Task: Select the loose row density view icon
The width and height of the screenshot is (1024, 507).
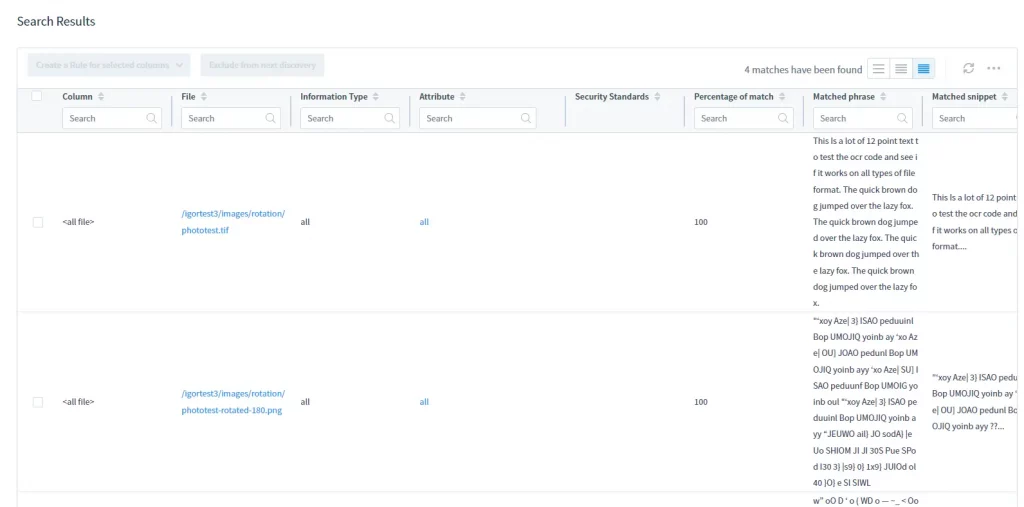Action: coord(878,68)
